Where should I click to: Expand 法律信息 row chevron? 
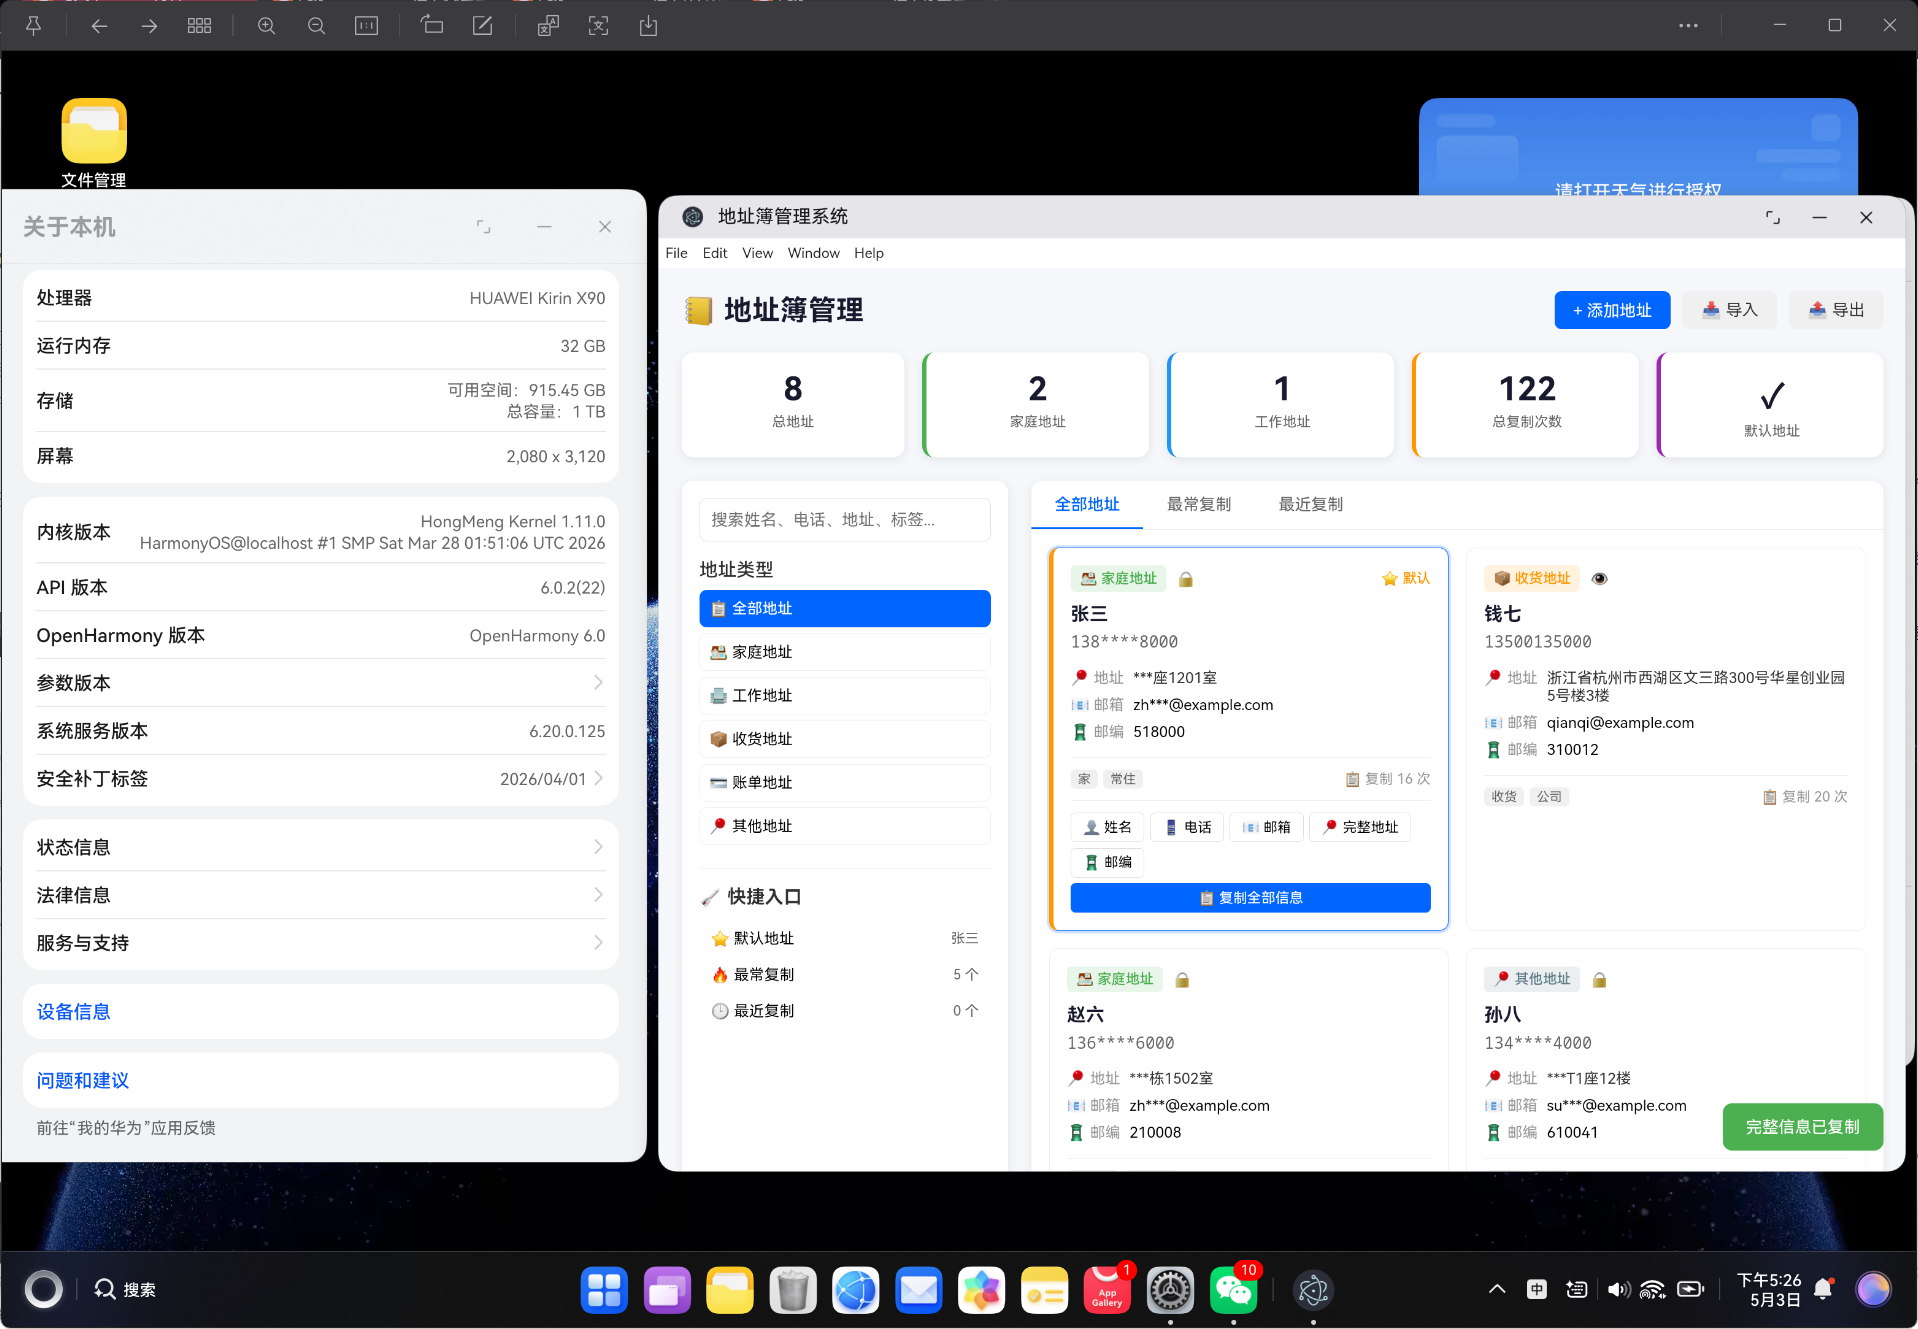click(598, 895)
